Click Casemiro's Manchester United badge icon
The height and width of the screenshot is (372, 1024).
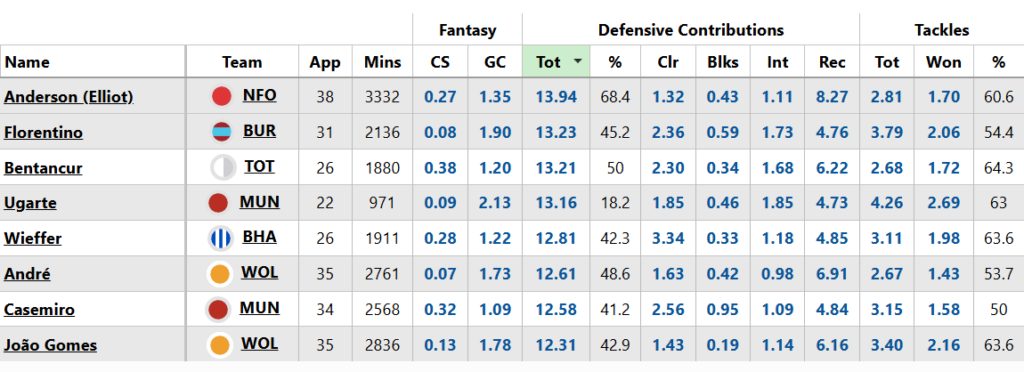(217, 309)
